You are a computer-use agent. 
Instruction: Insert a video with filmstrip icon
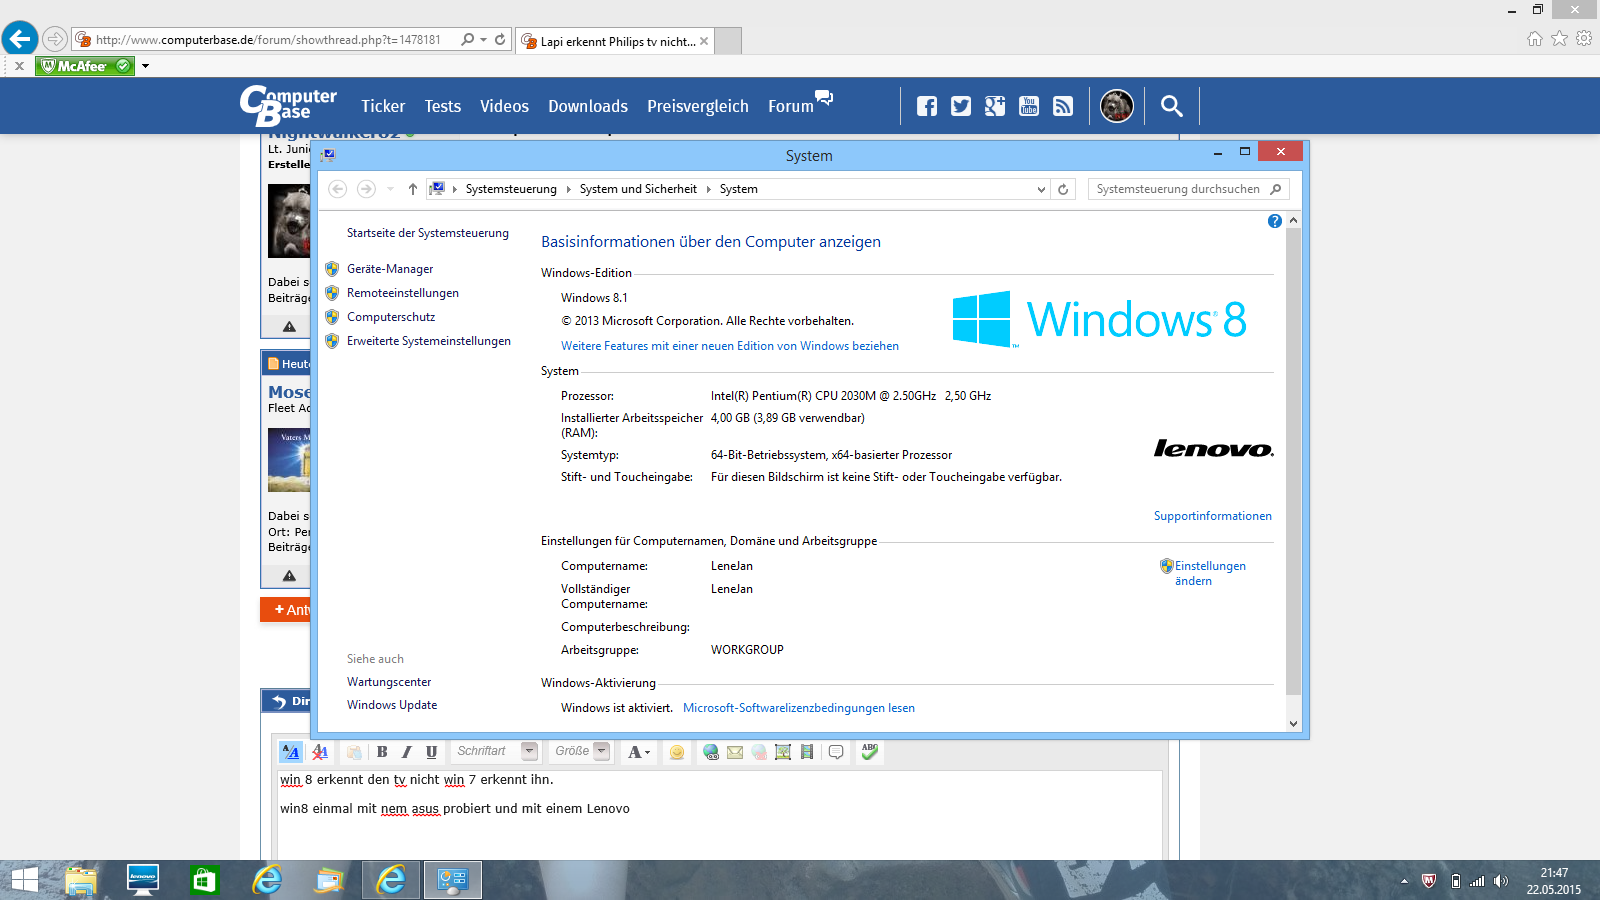click(807, 752)
